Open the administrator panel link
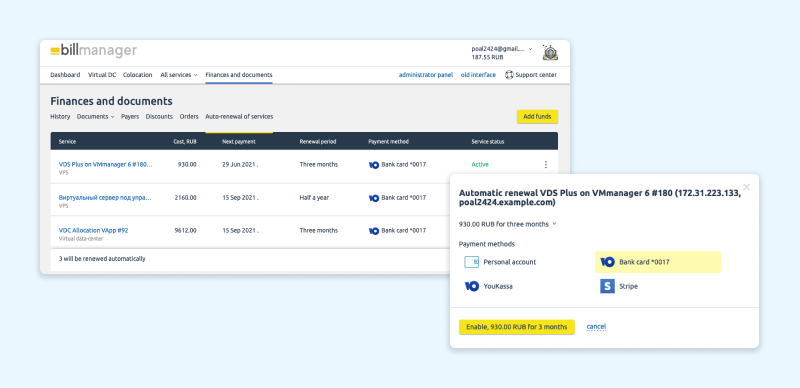 tap(426, 75)
